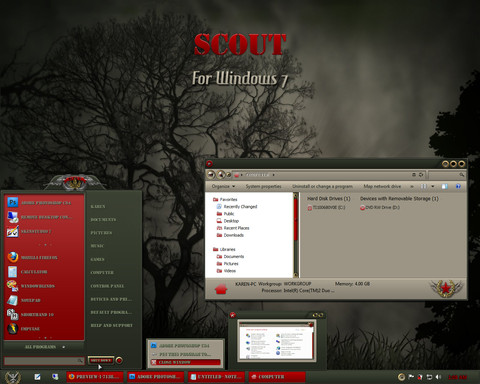
Task: Select Videos under Libraries
Action: click(226, 271)
